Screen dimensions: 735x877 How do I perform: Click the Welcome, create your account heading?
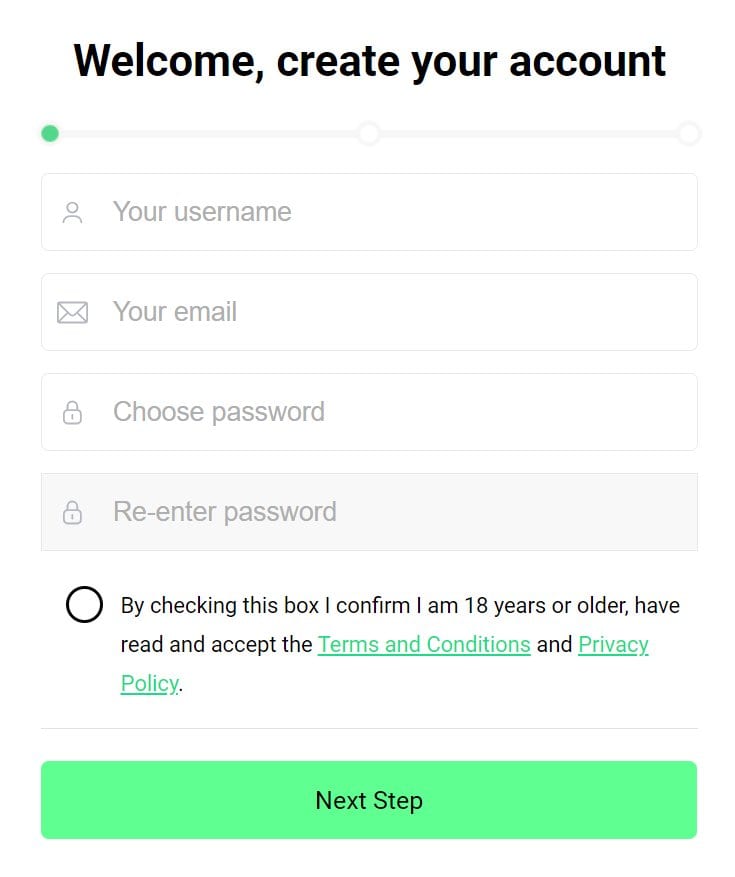(368, 60)
